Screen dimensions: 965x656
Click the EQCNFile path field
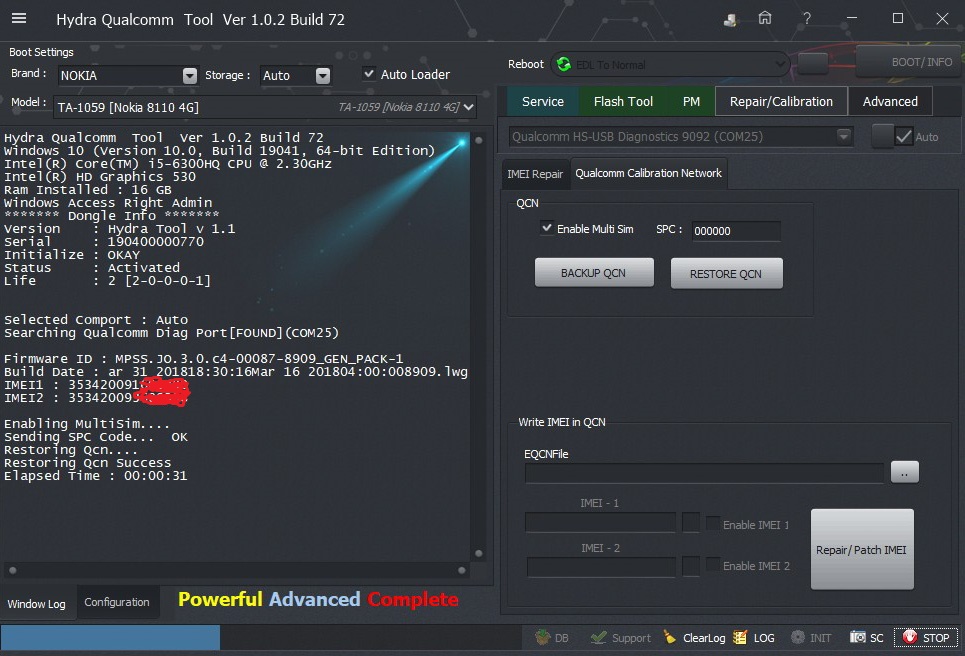[704, 473]
